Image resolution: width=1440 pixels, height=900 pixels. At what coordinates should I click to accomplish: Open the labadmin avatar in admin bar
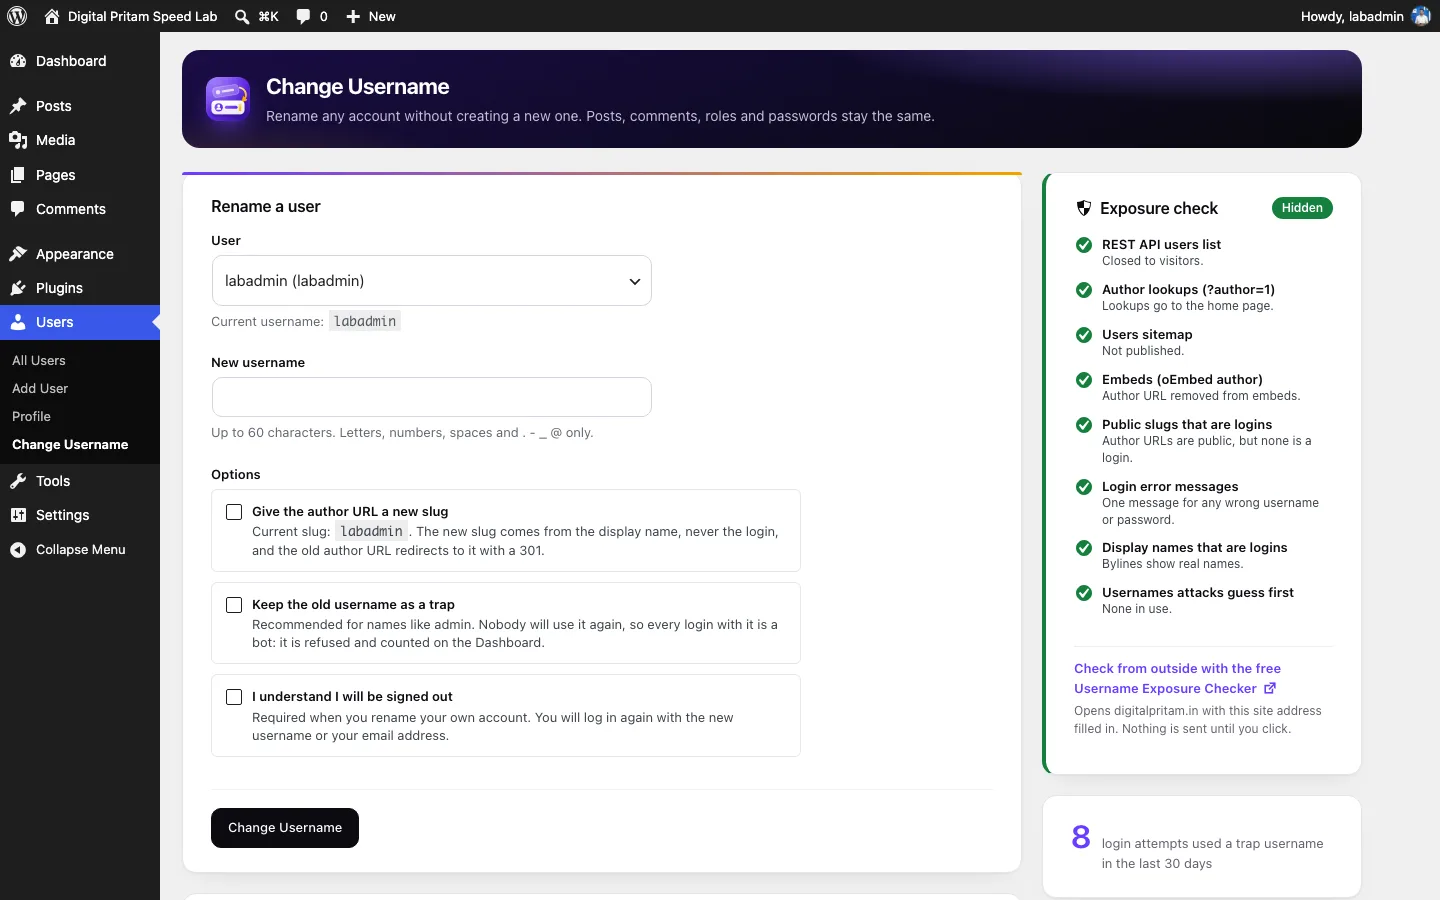1421,16
